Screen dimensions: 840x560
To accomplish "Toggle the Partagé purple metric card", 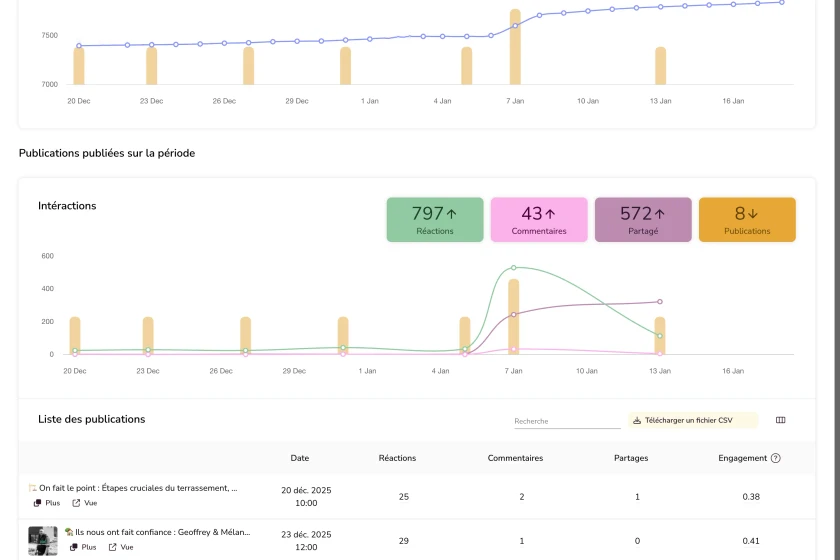I will [643, 220].
